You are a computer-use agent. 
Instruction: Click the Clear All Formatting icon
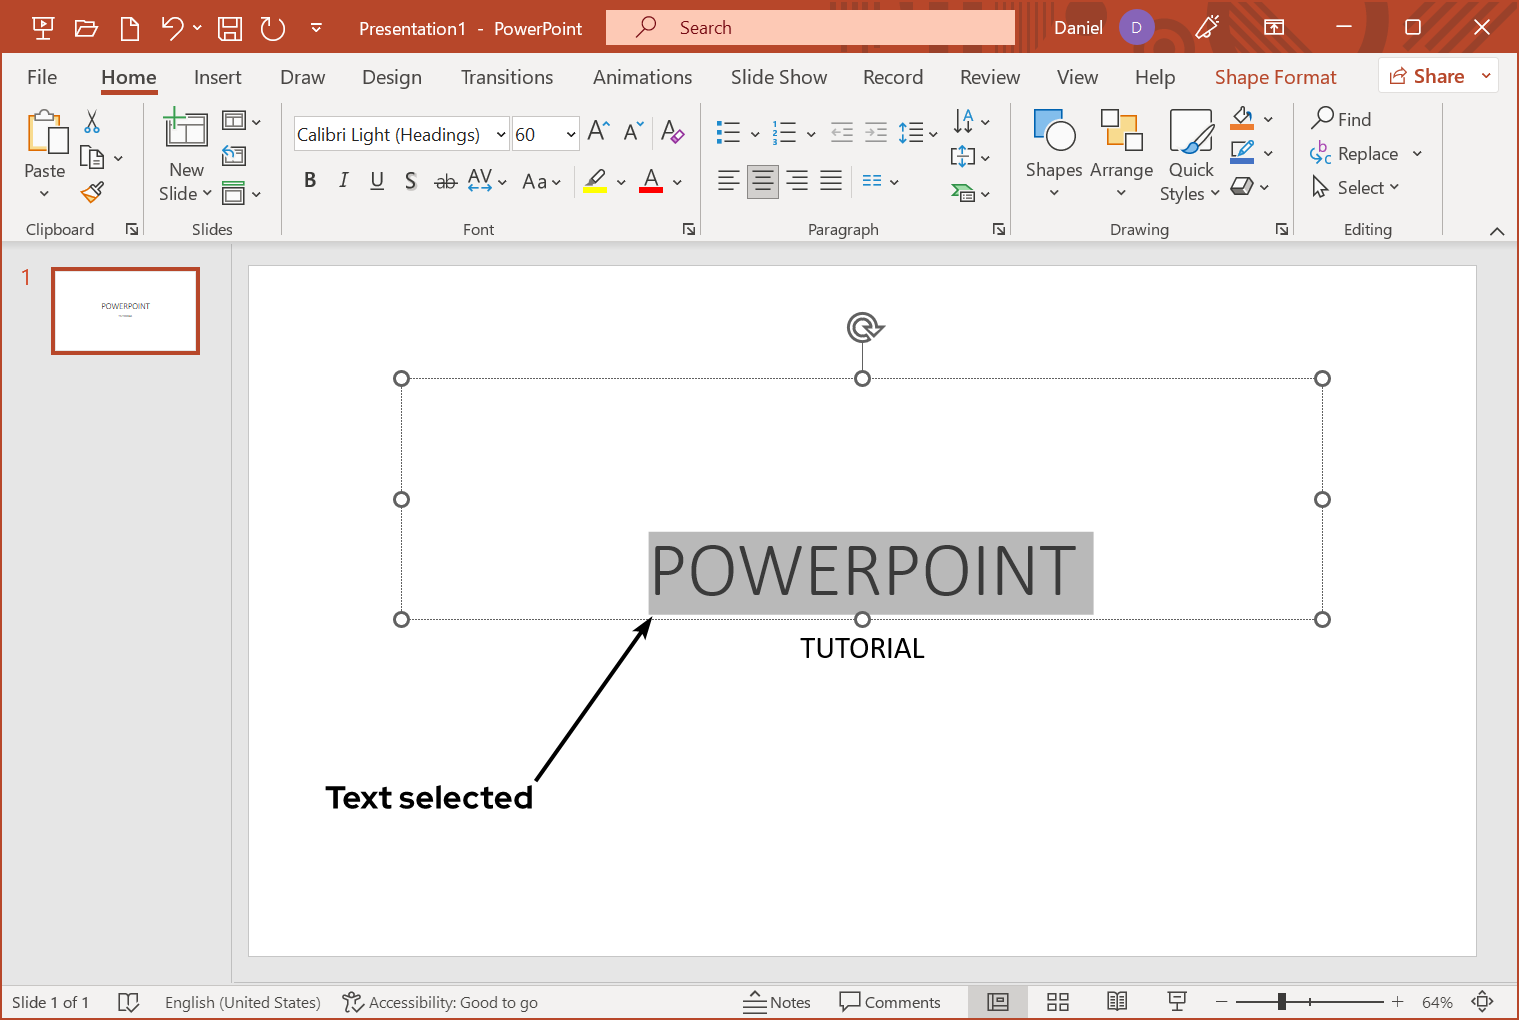tap(673, 131)
